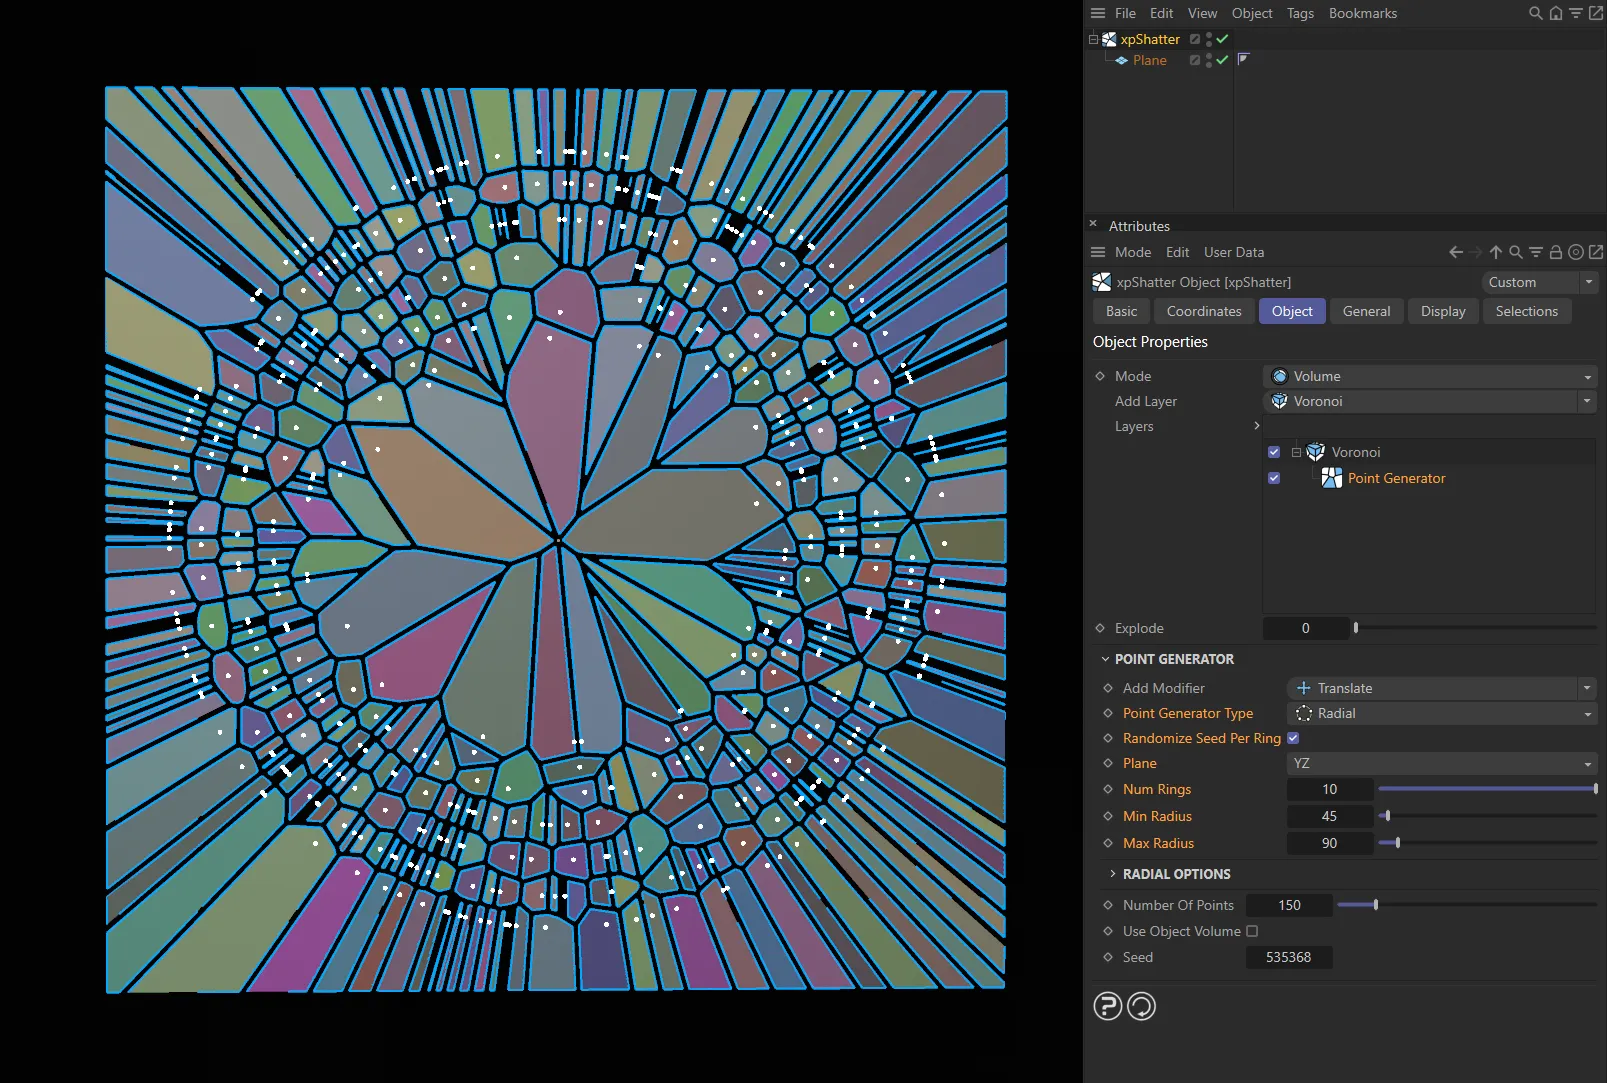The image size is (1607, 1083).
Task: Toggle the Voronoi layer checkbox
Action: 1274,452
